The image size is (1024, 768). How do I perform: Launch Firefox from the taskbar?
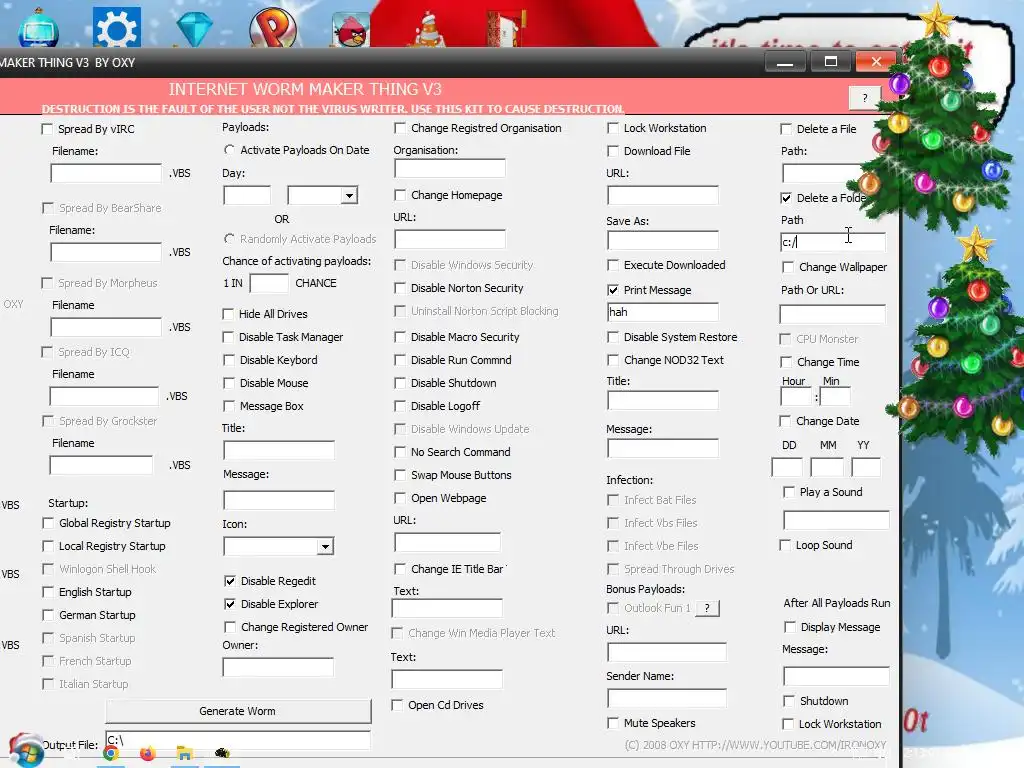point(148,754)
